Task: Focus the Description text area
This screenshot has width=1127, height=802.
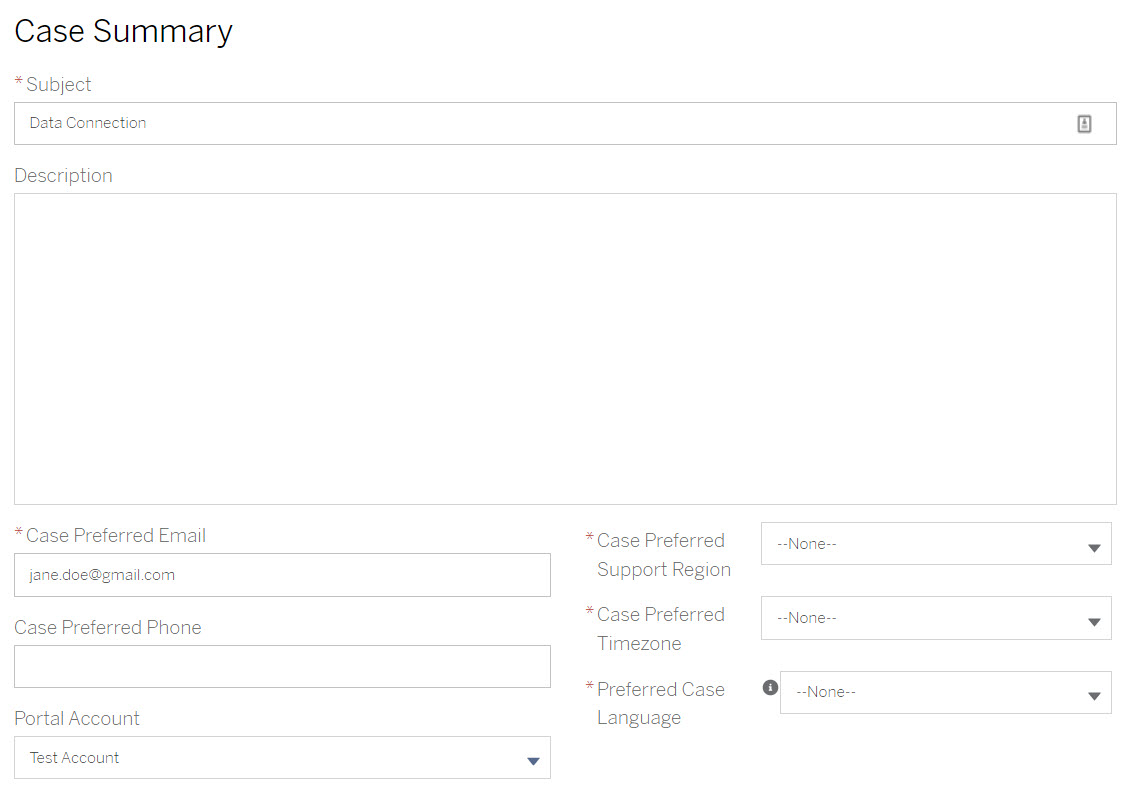Action: [565, 349]
